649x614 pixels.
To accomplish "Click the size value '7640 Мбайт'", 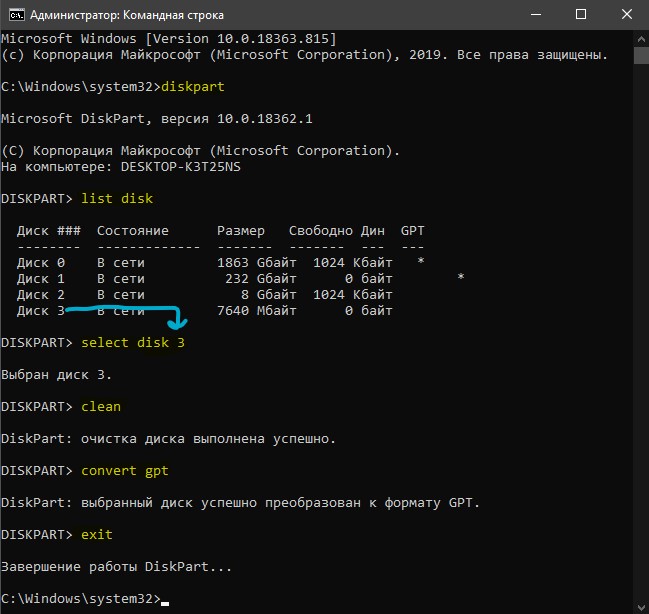I will click(257, 311).
